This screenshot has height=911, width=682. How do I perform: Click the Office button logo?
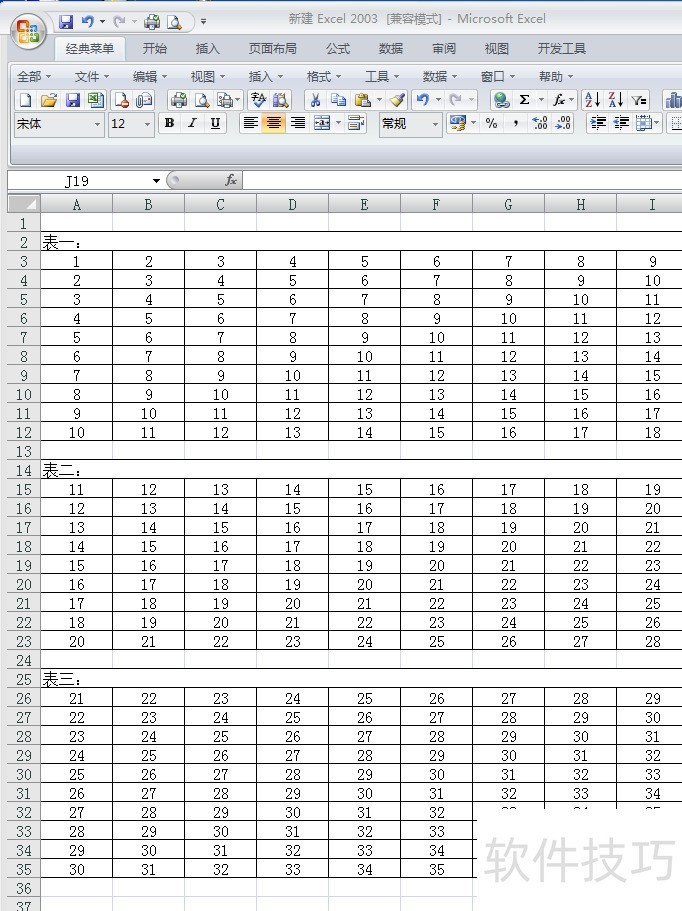click(28, 31)
